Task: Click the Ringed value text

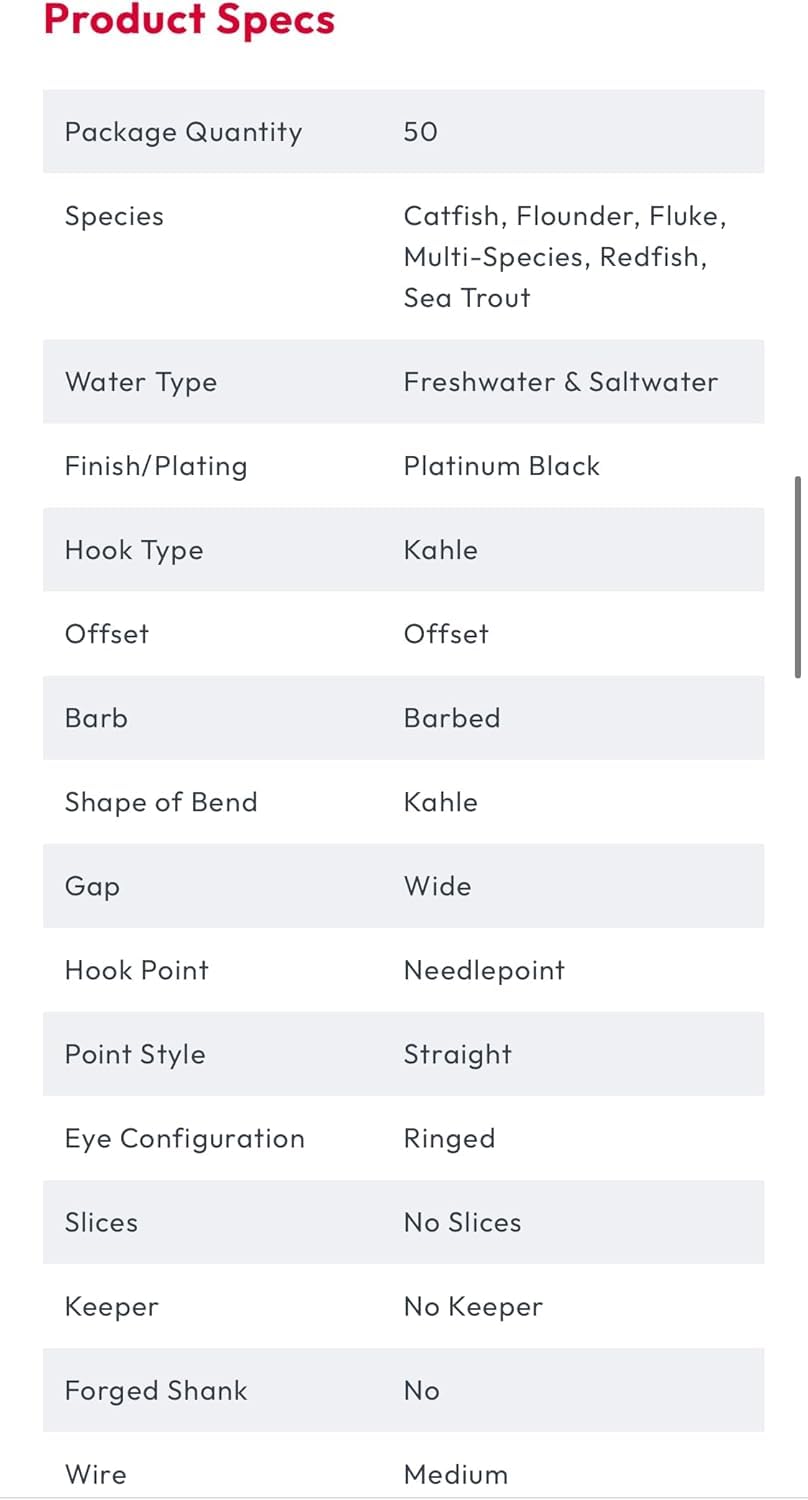Action: pyautogui.click(x=450, y=1139)
